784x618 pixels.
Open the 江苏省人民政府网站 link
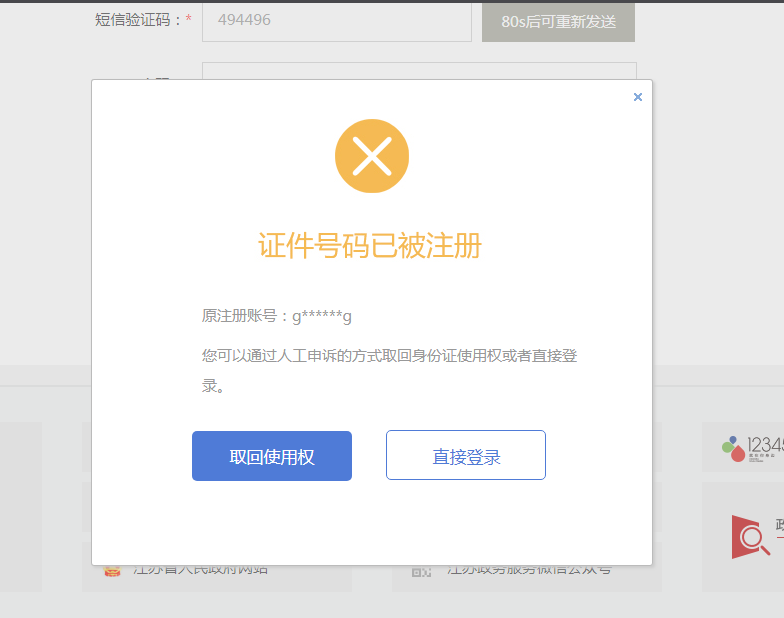coord(200,570)
